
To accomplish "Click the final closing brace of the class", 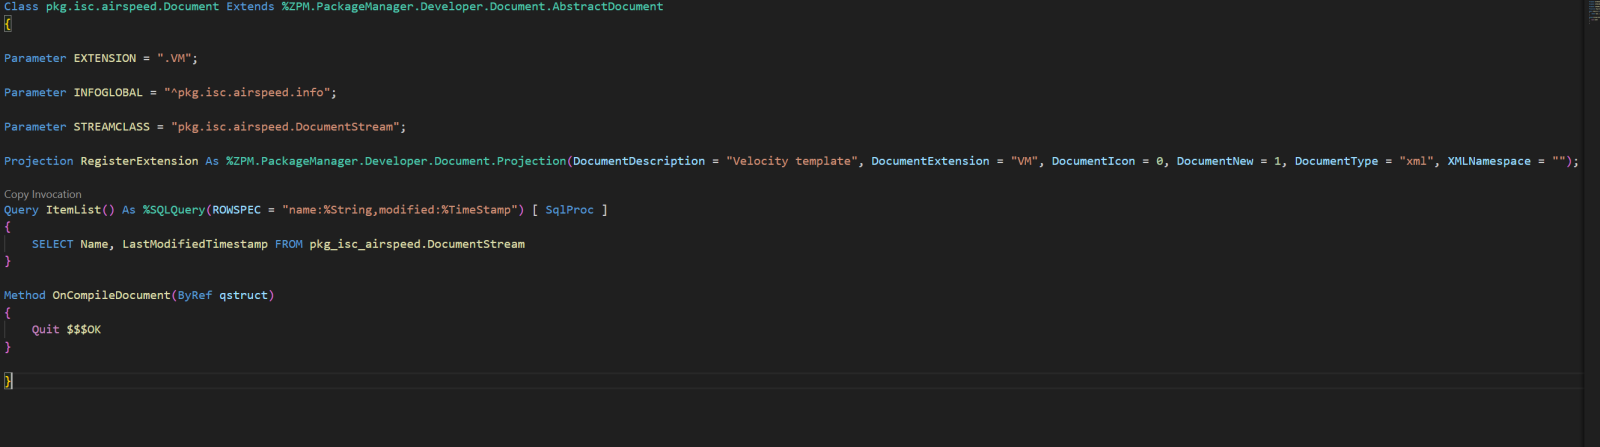I will [8, 381].
